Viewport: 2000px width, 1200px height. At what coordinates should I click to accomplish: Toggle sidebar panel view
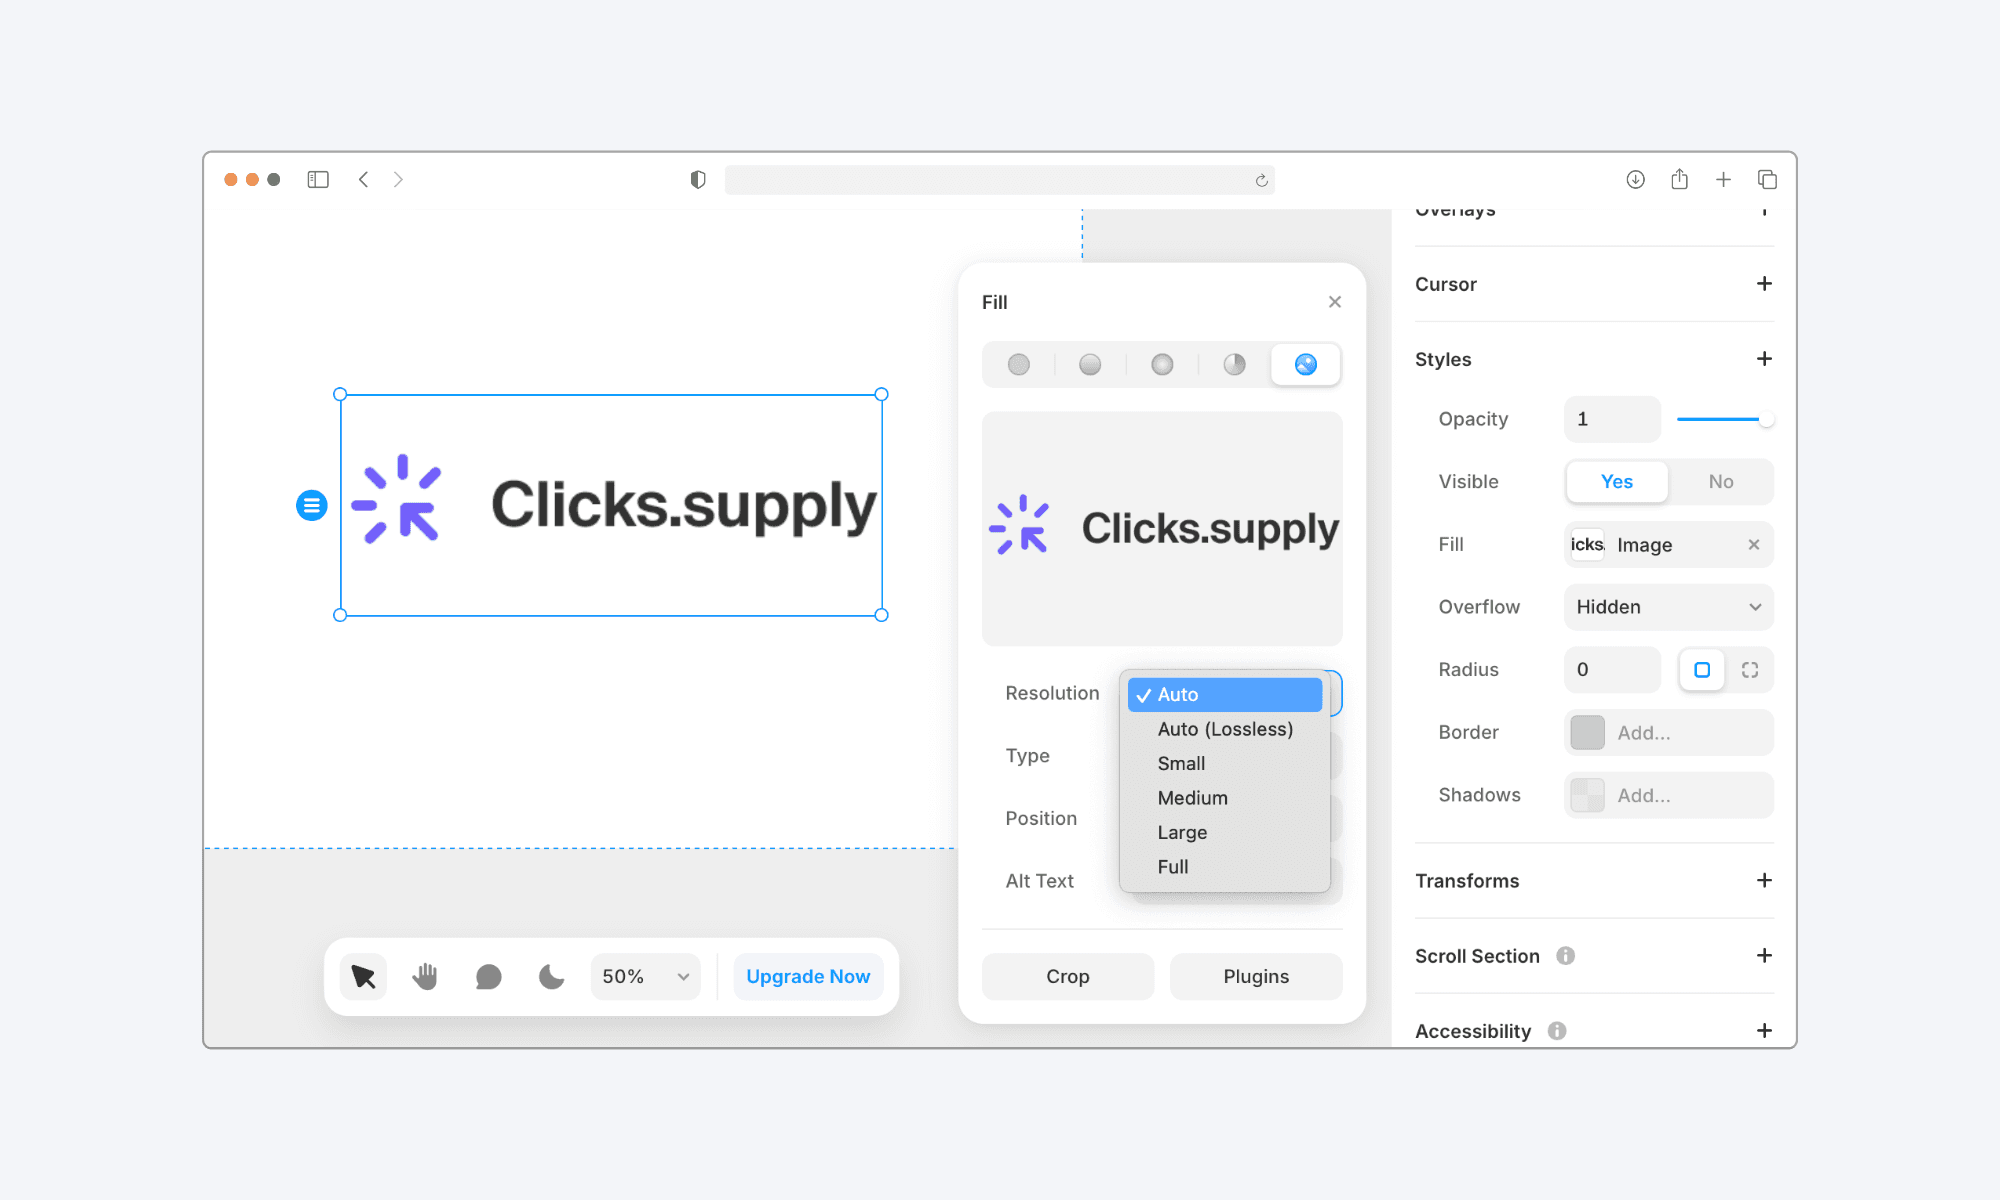(x=317, y=179)
